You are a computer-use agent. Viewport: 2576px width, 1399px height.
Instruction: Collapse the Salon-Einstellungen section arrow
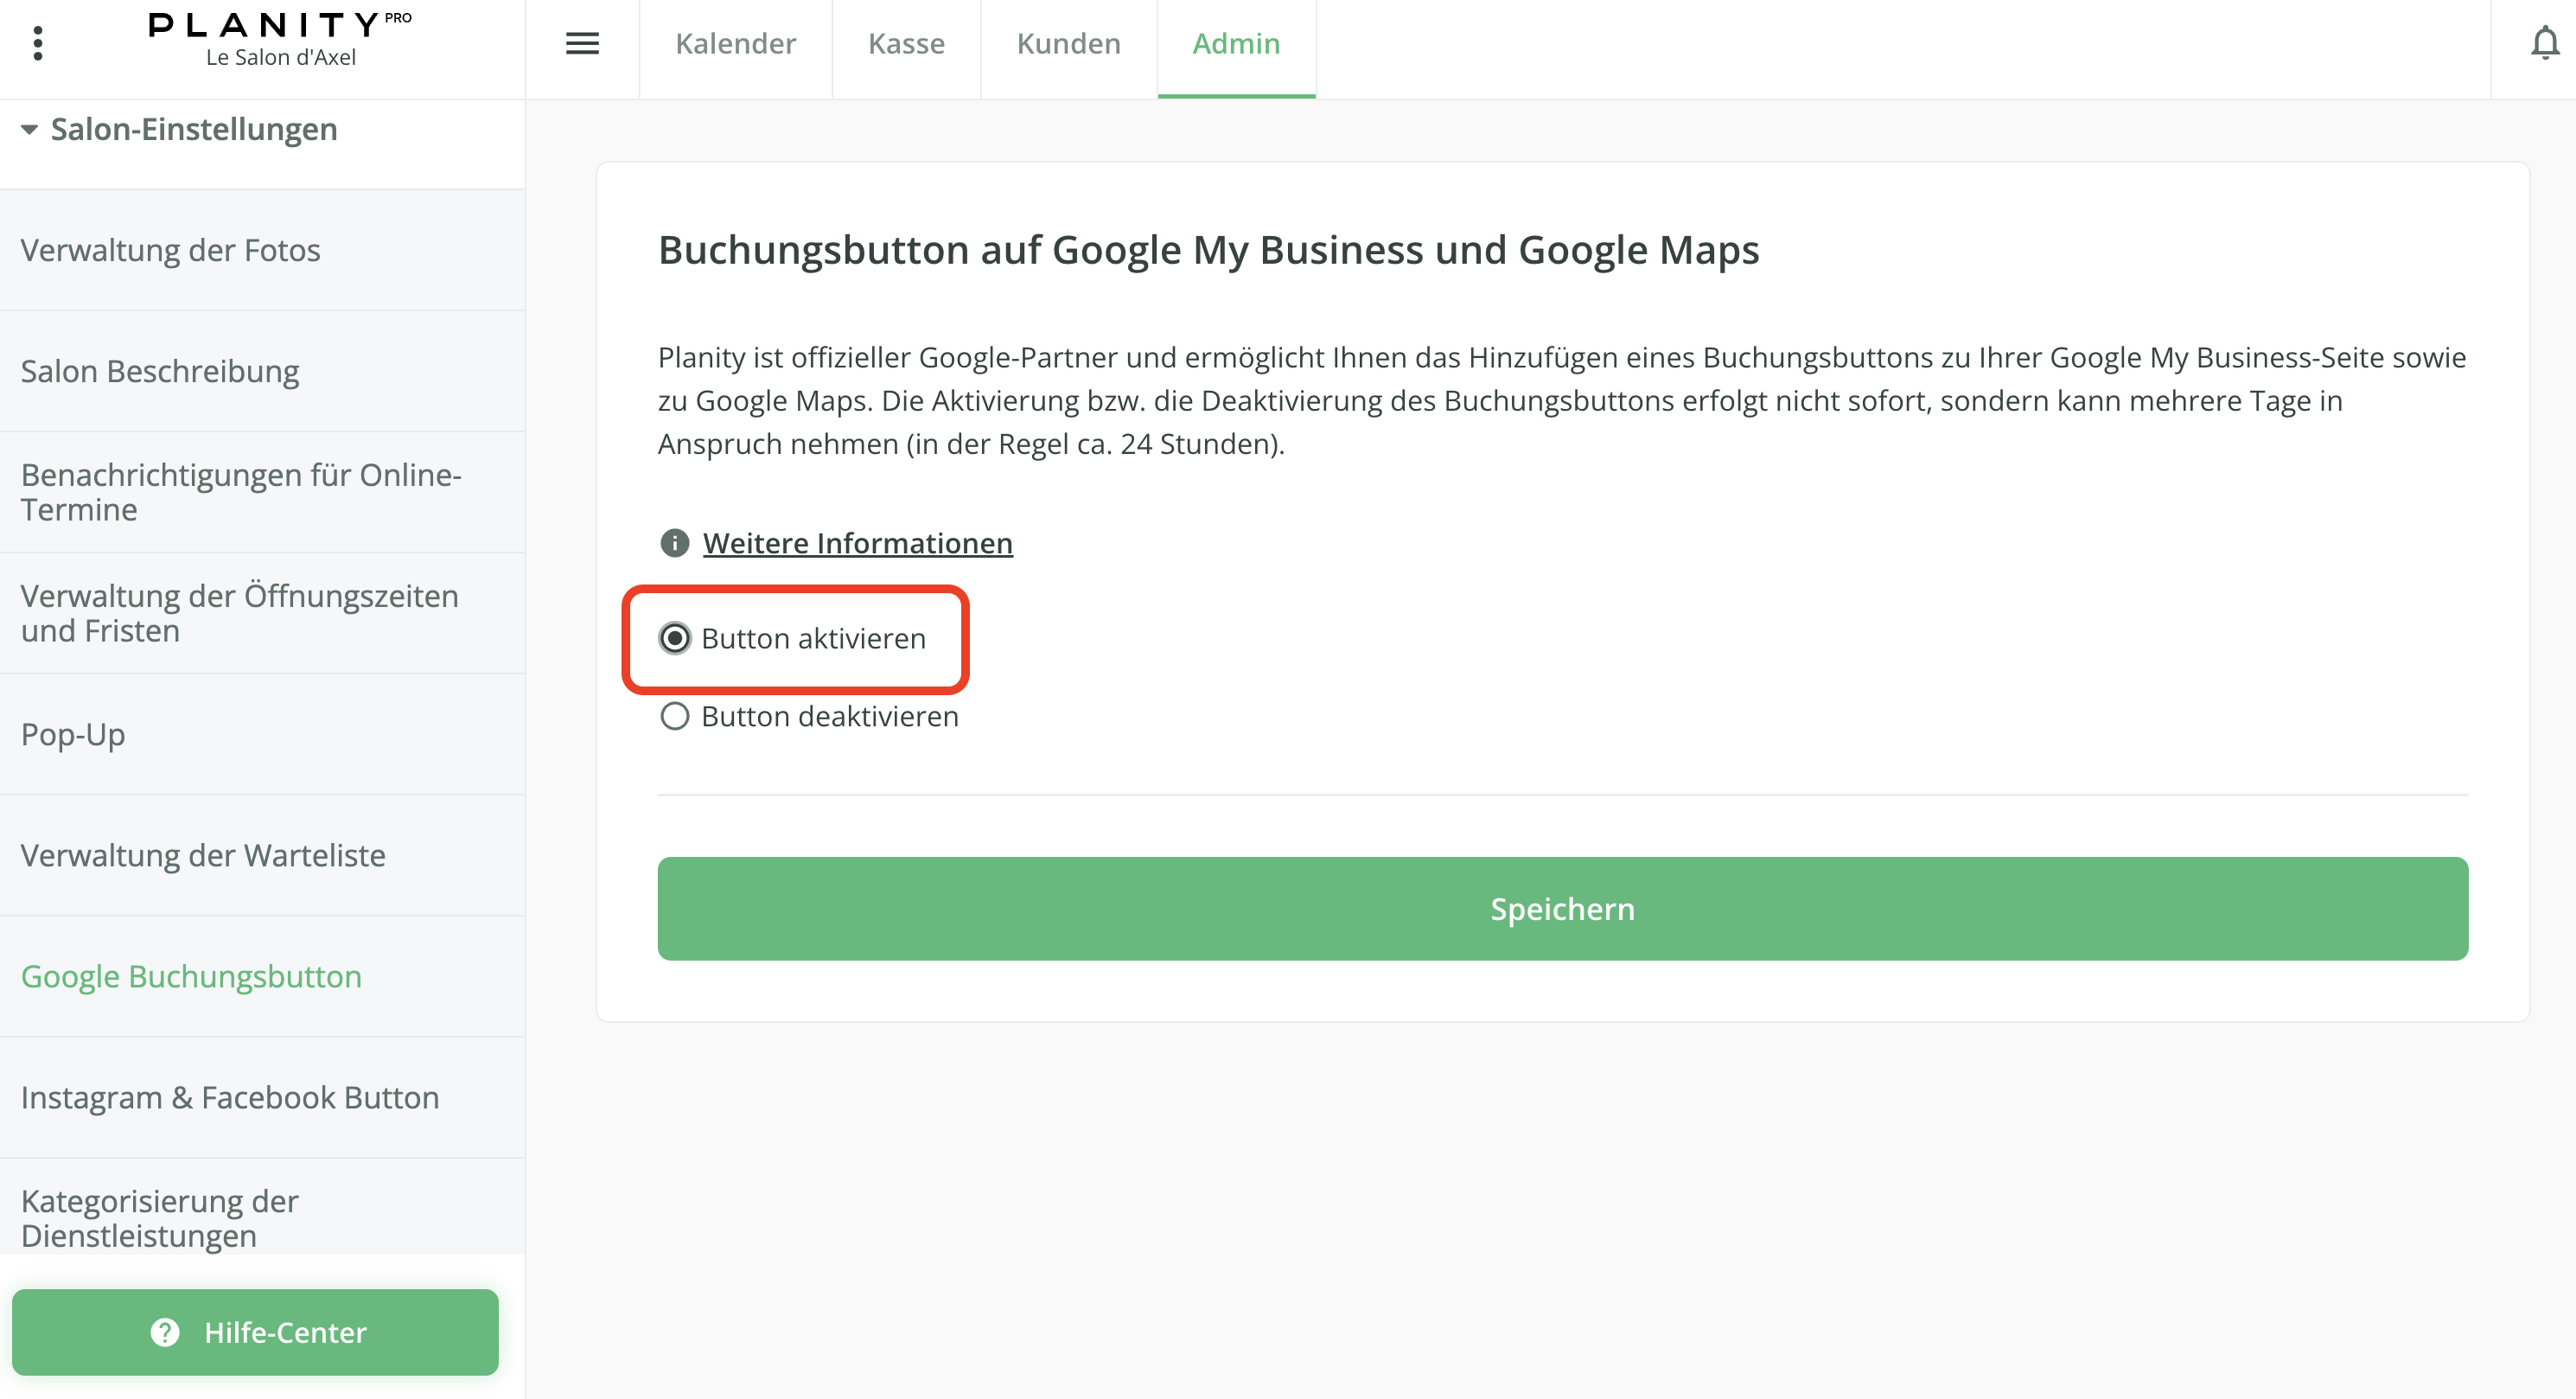(x=29, y=130)
